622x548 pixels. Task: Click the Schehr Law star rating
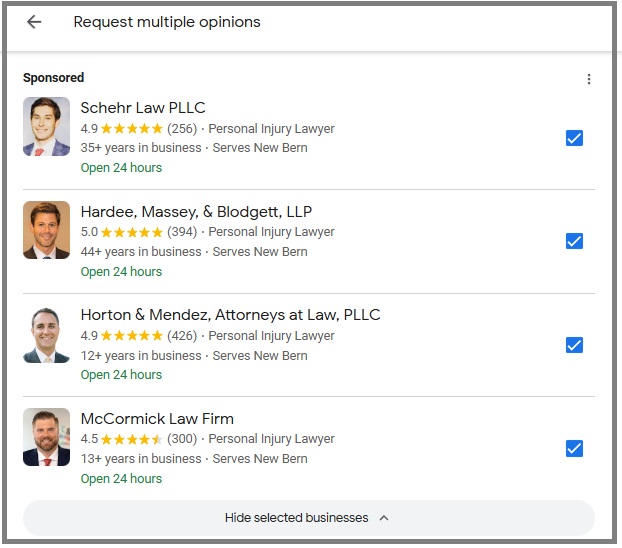[131, 129]
